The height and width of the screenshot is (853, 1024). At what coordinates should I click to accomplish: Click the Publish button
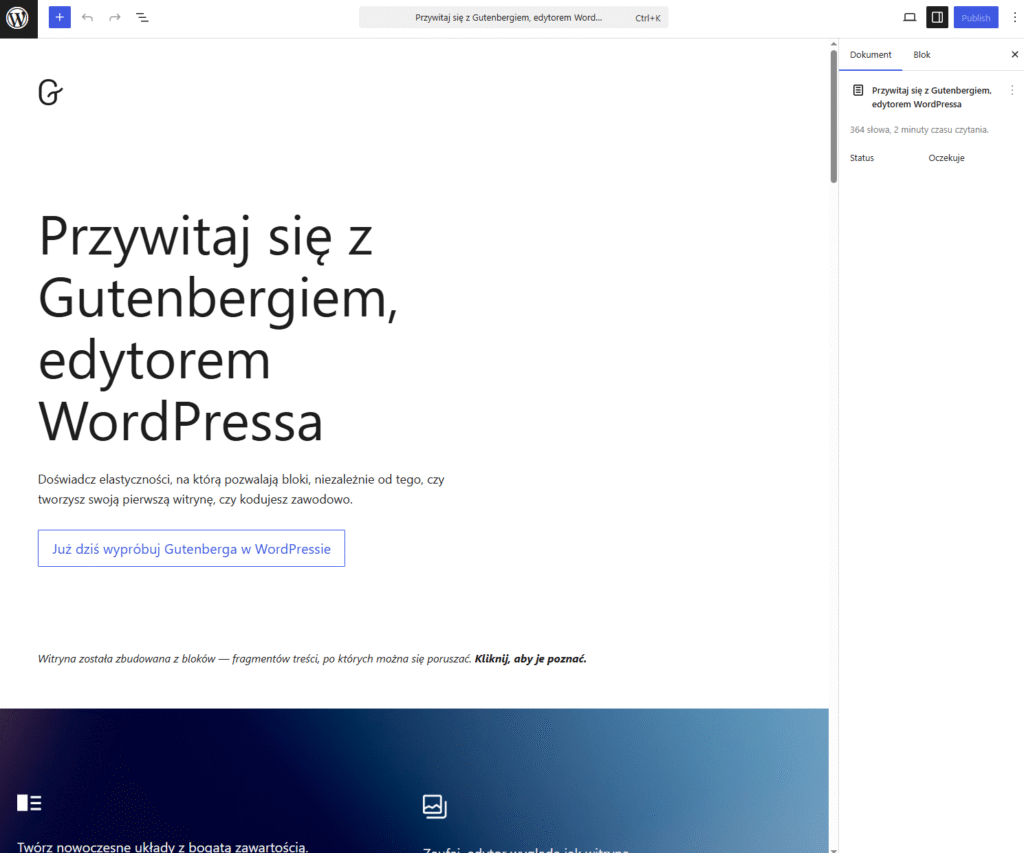pos(975,17)
